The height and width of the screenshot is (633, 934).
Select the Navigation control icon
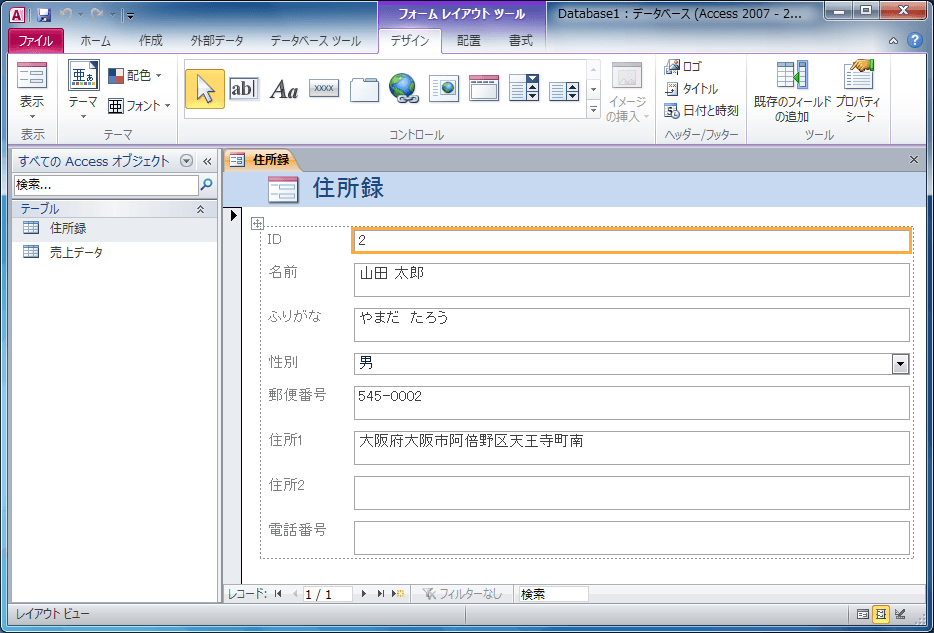pos(484,89)
